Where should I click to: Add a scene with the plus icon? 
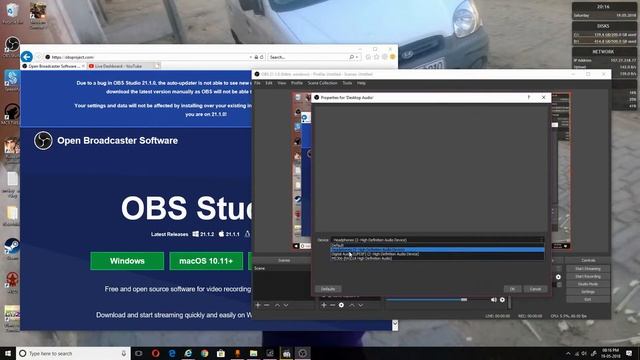tap(258, 305)
